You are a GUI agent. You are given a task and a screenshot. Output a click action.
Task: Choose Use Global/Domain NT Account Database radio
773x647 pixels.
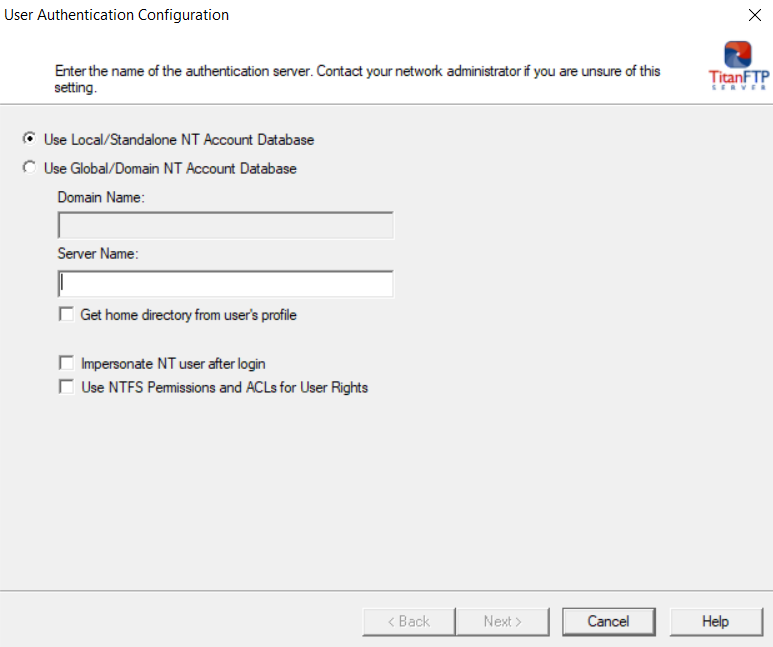tap(29, 168)
